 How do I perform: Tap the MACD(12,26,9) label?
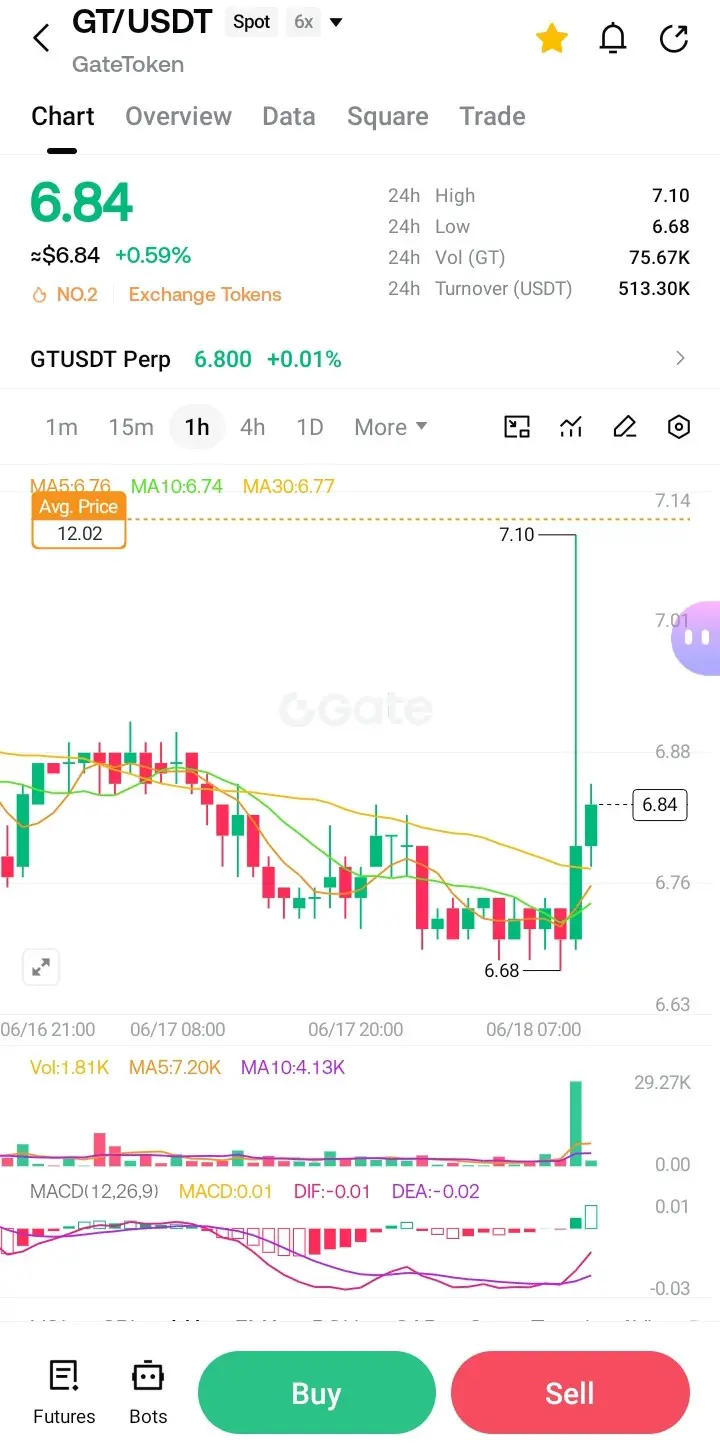[95, 1192]
